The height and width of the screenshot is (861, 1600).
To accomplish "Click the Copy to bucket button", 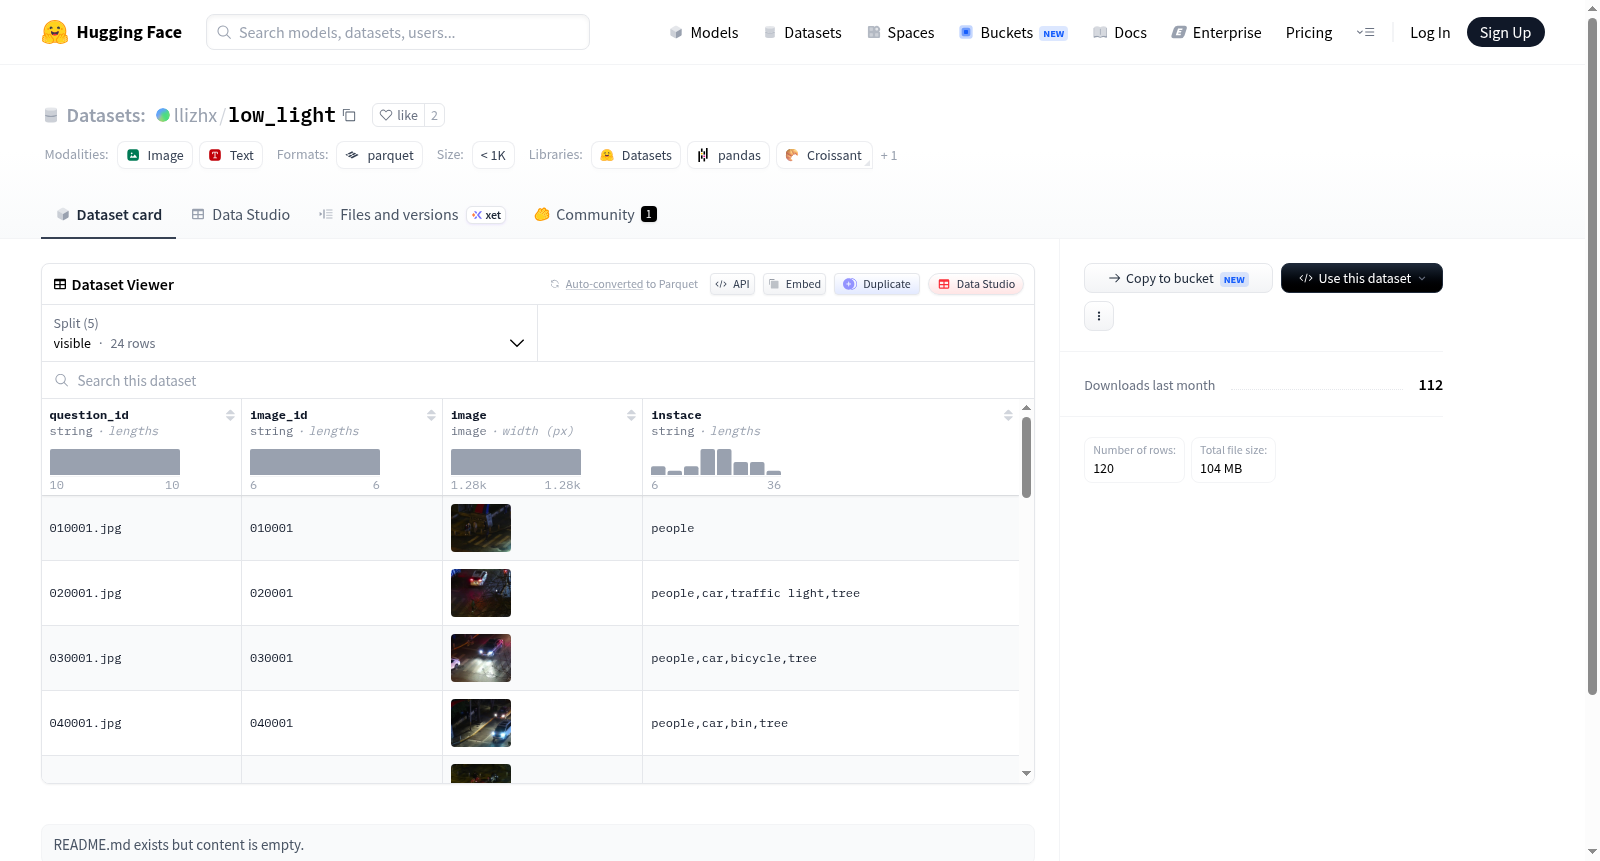I will pos(1178,278).
